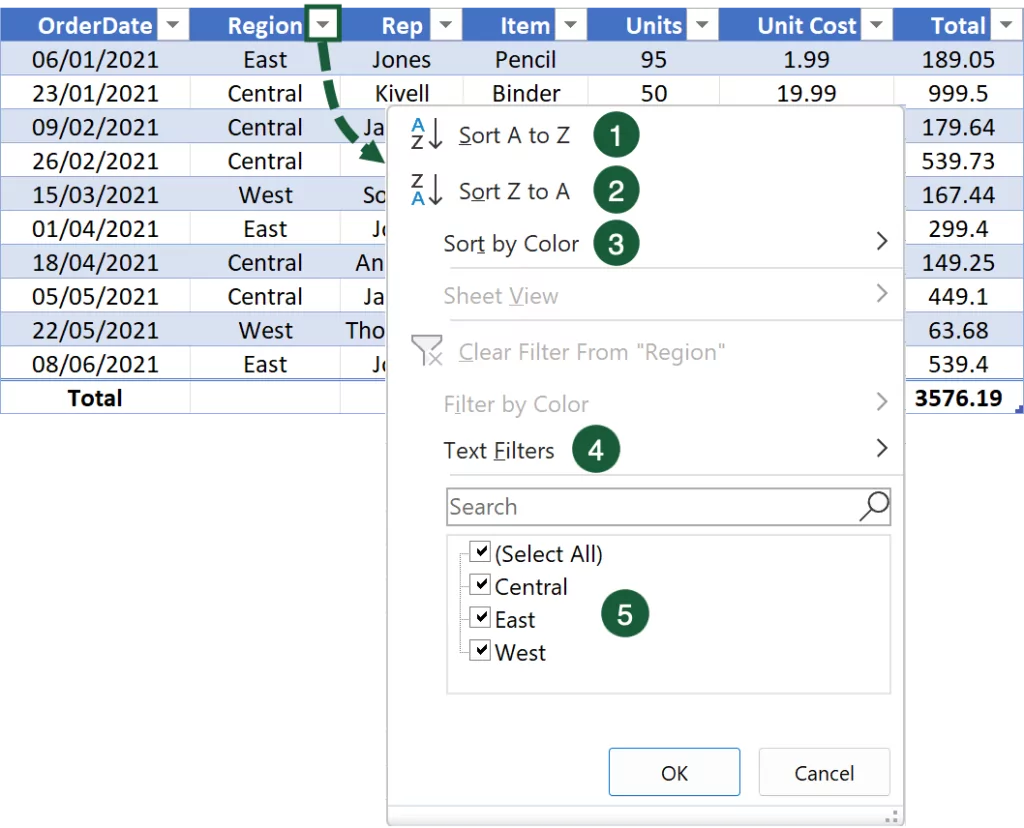The height and width of the screenshot is (828, 1024).
Task: Click the green number 1 badge
Action: coord(615,136)
